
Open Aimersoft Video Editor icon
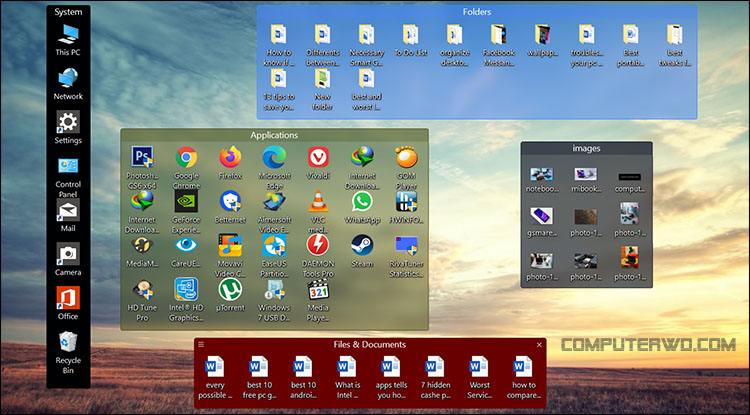pyautogui.click(x=274, y=201)
